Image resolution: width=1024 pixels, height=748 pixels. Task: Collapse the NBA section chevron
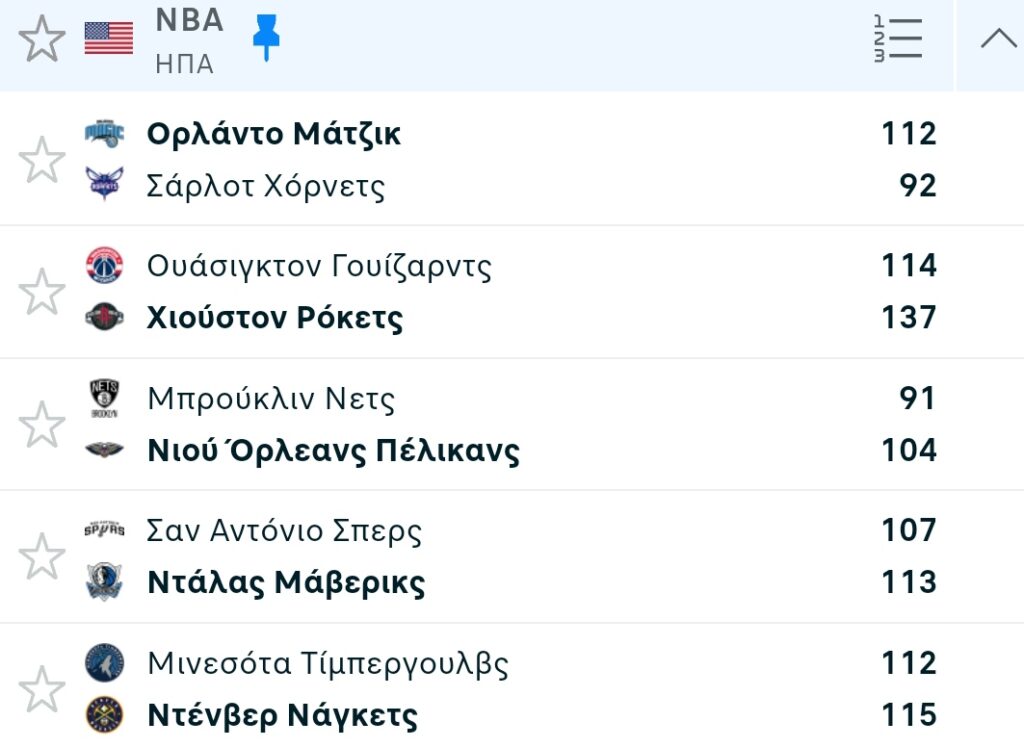pos(998,40)
